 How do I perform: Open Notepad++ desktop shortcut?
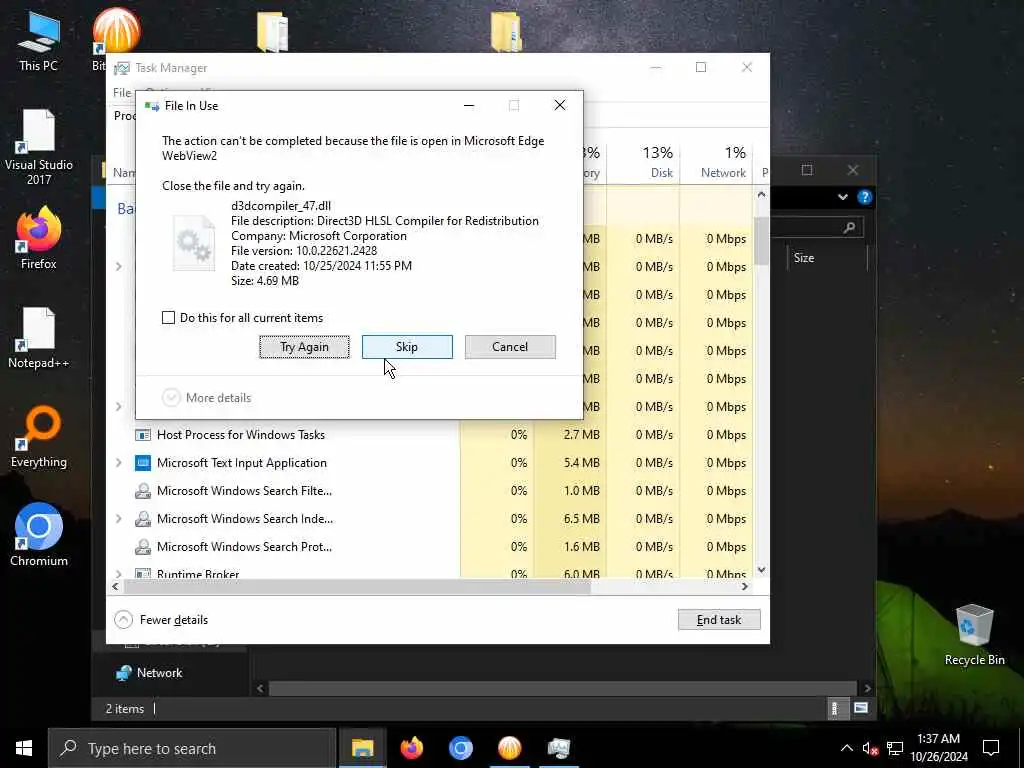click(x=39, y=338)
